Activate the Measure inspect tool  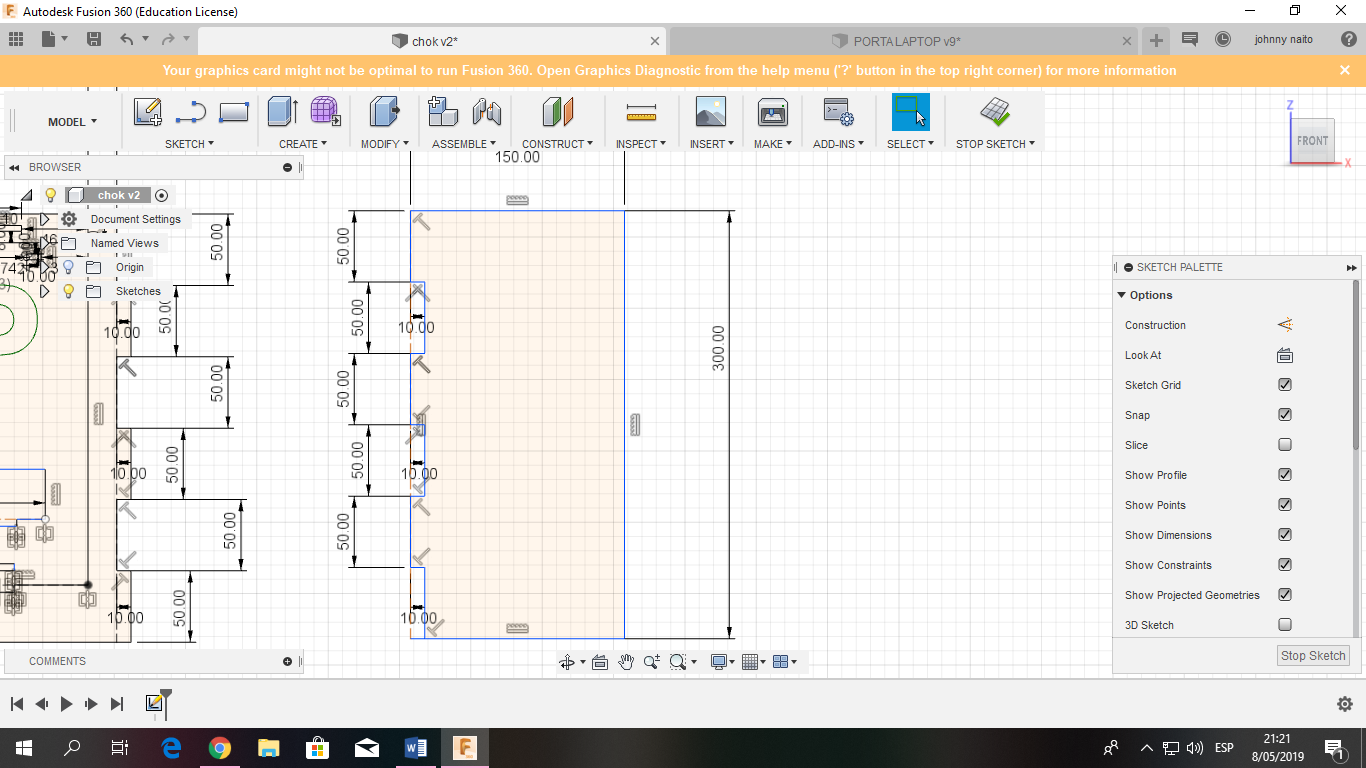(641, 111)
